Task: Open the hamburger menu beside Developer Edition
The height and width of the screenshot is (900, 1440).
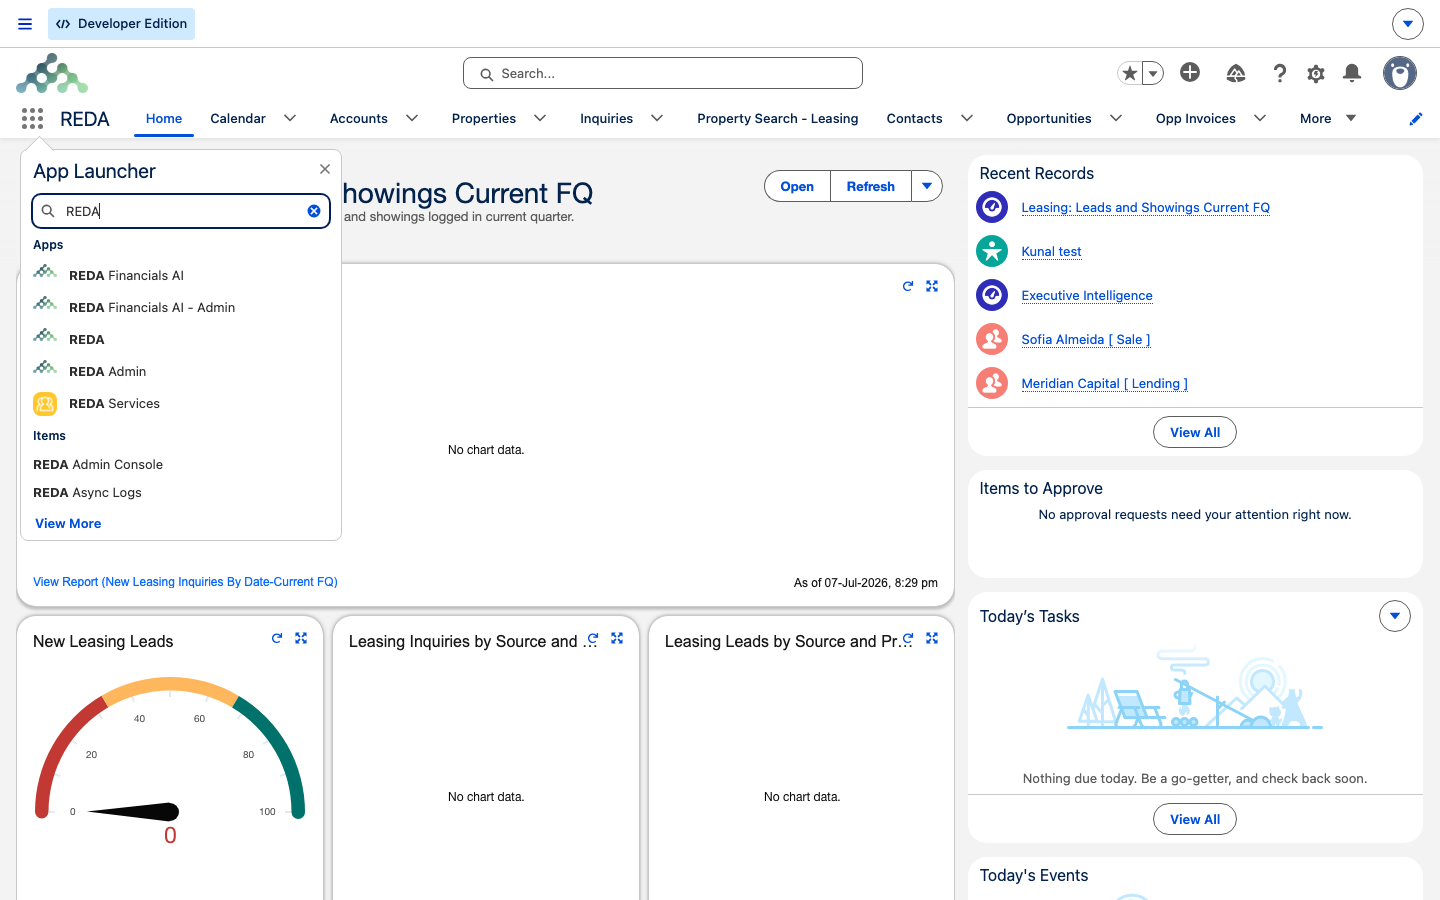Action: [25, 24]
